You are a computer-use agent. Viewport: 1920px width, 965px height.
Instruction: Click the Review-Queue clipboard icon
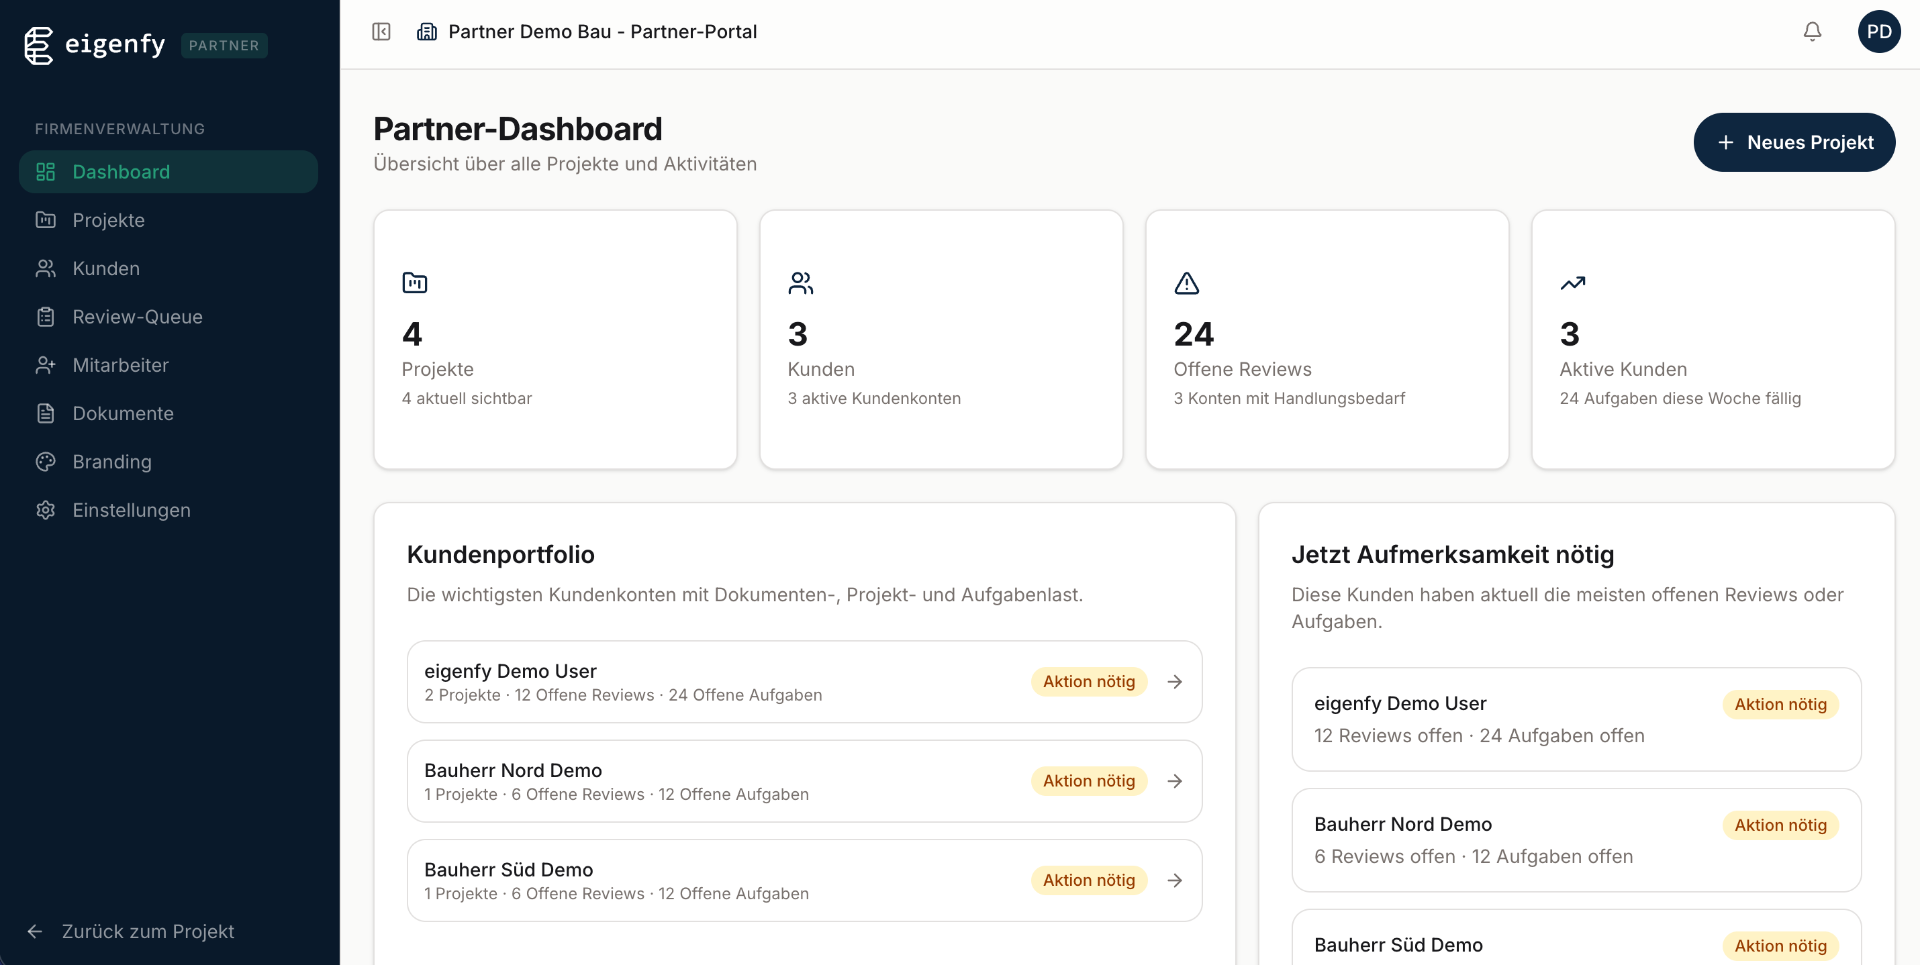tap(46, 317)
